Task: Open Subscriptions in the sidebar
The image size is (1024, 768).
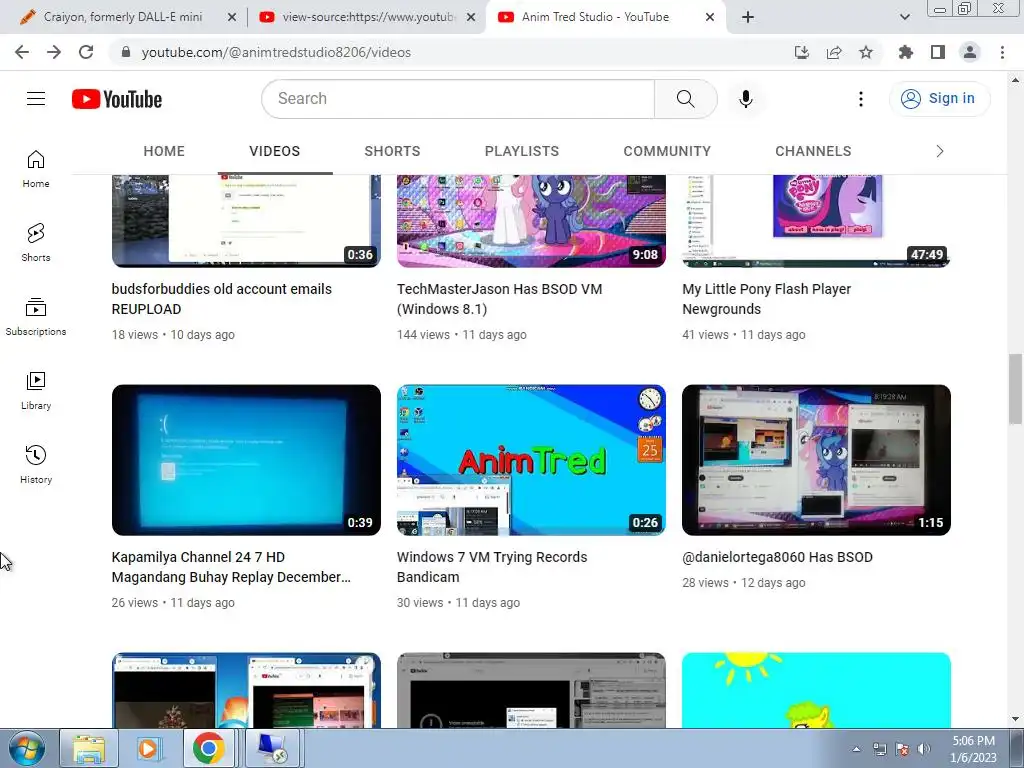Action: click(x=36, y=317)
